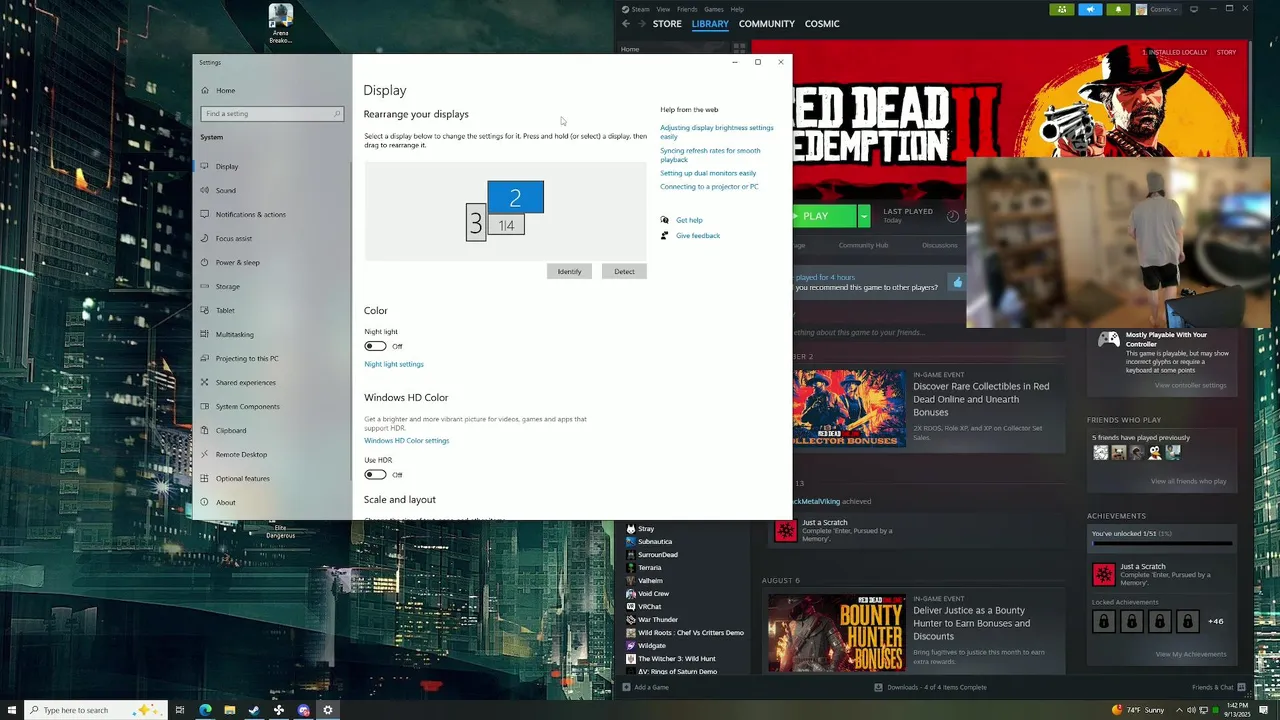Open Night light settings link
Screen dimensions: 1280x720
pos(394,364)
